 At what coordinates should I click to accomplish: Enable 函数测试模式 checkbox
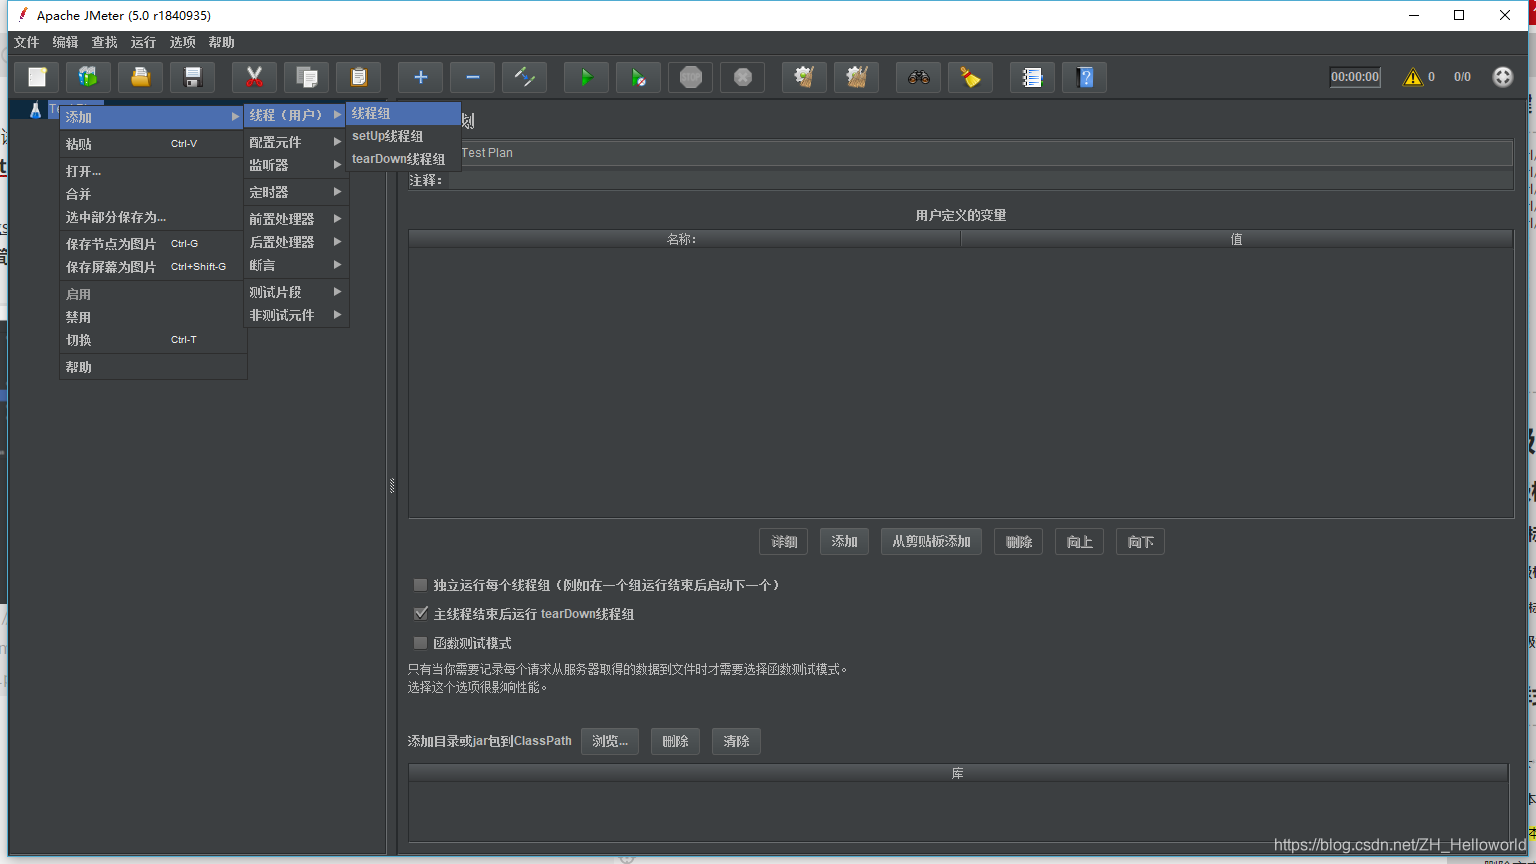click(421, 643)
